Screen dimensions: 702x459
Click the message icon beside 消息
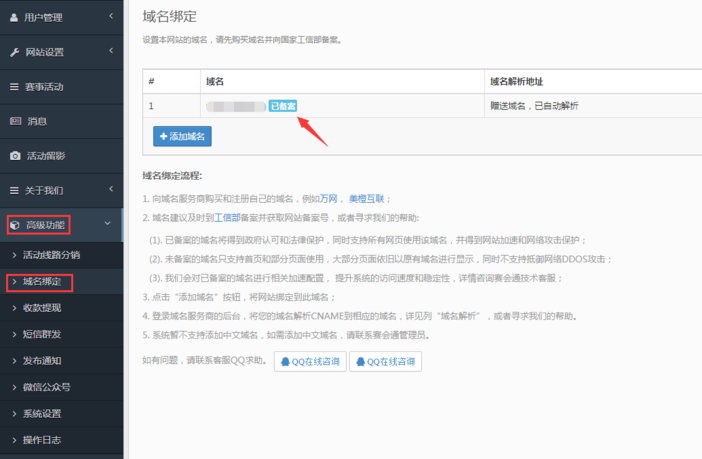point(14,121)
